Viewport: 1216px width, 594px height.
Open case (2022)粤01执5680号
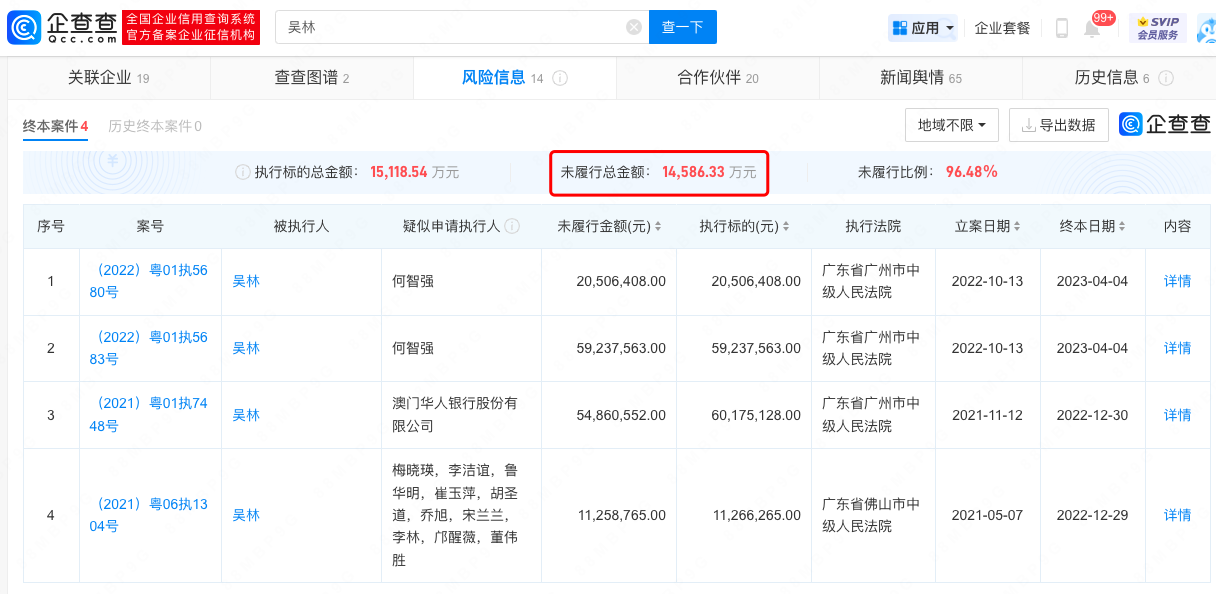(150, 281)
